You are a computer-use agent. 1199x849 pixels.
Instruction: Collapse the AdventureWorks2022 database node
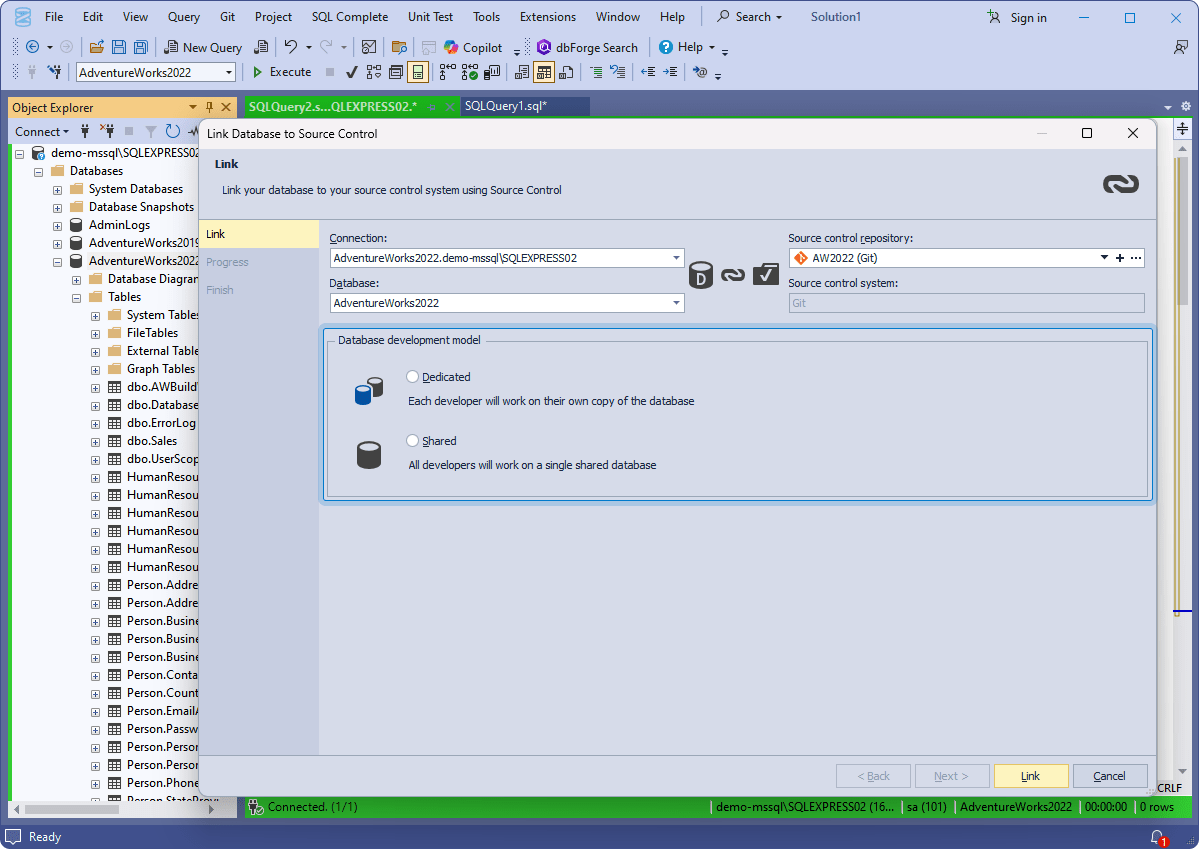[x=59, y=260]
